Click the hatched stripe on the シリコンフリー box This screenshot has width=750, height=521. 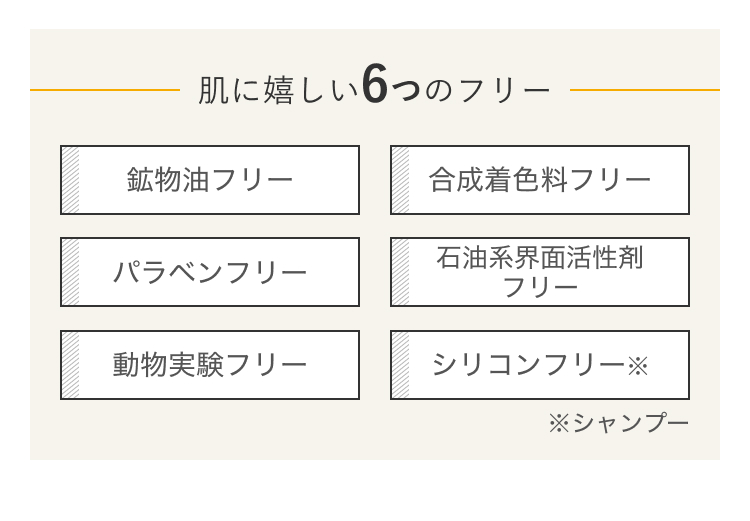pos(401,365)
